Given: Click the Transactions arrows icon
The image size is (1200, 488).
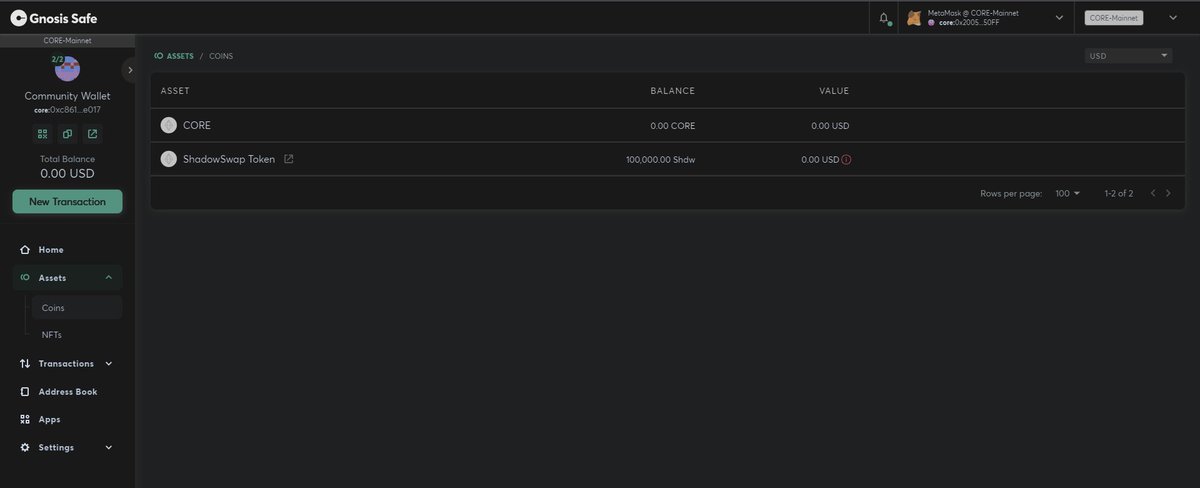Looking at the screenshot, I should [x=25, y=364].
